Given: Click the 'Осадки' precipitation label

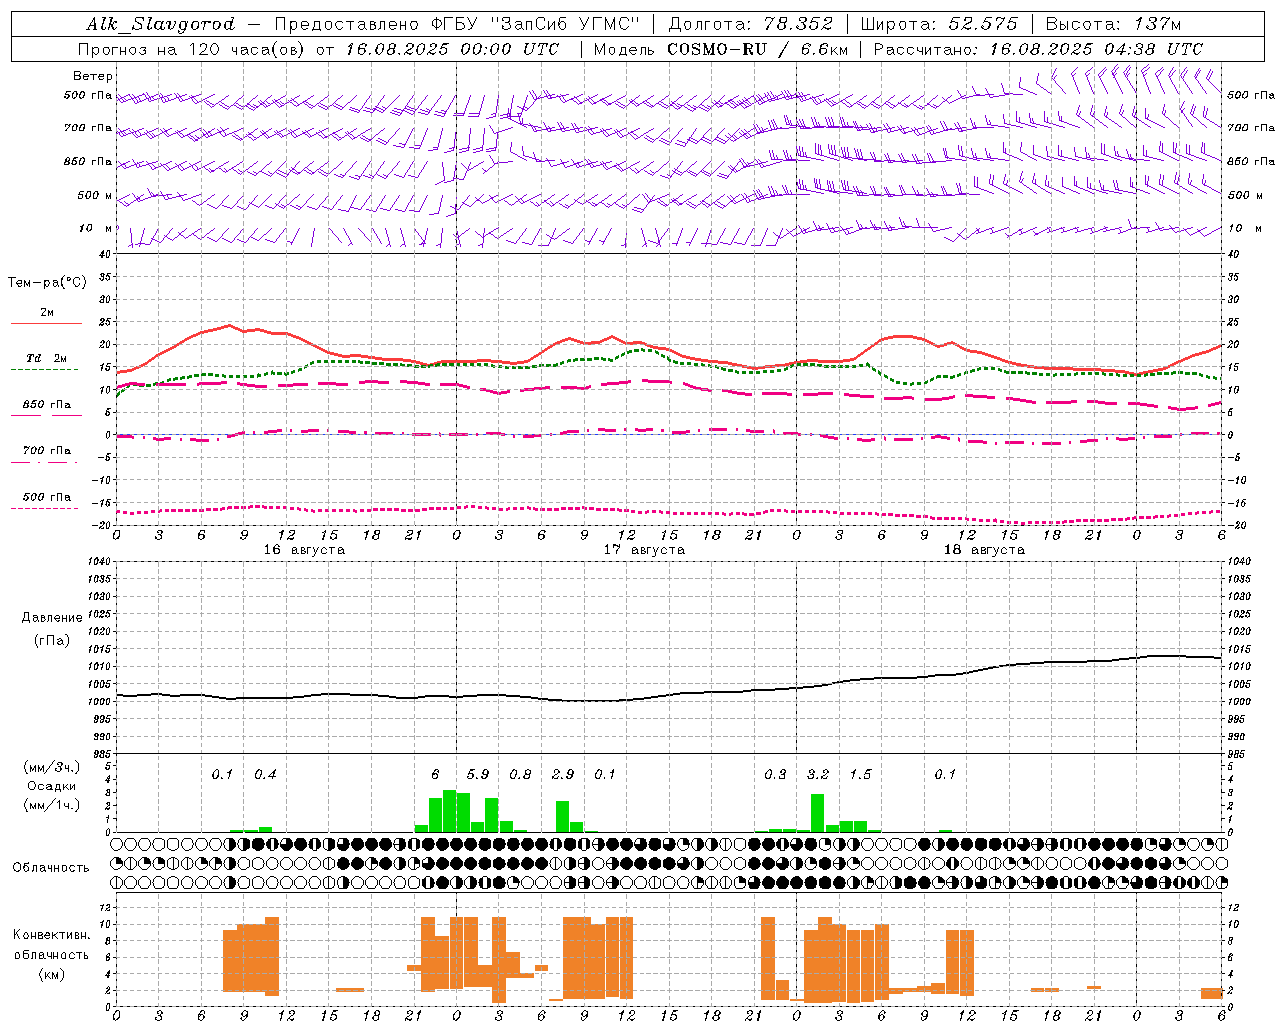Looking at the screenshot, I should click(52, 786).
